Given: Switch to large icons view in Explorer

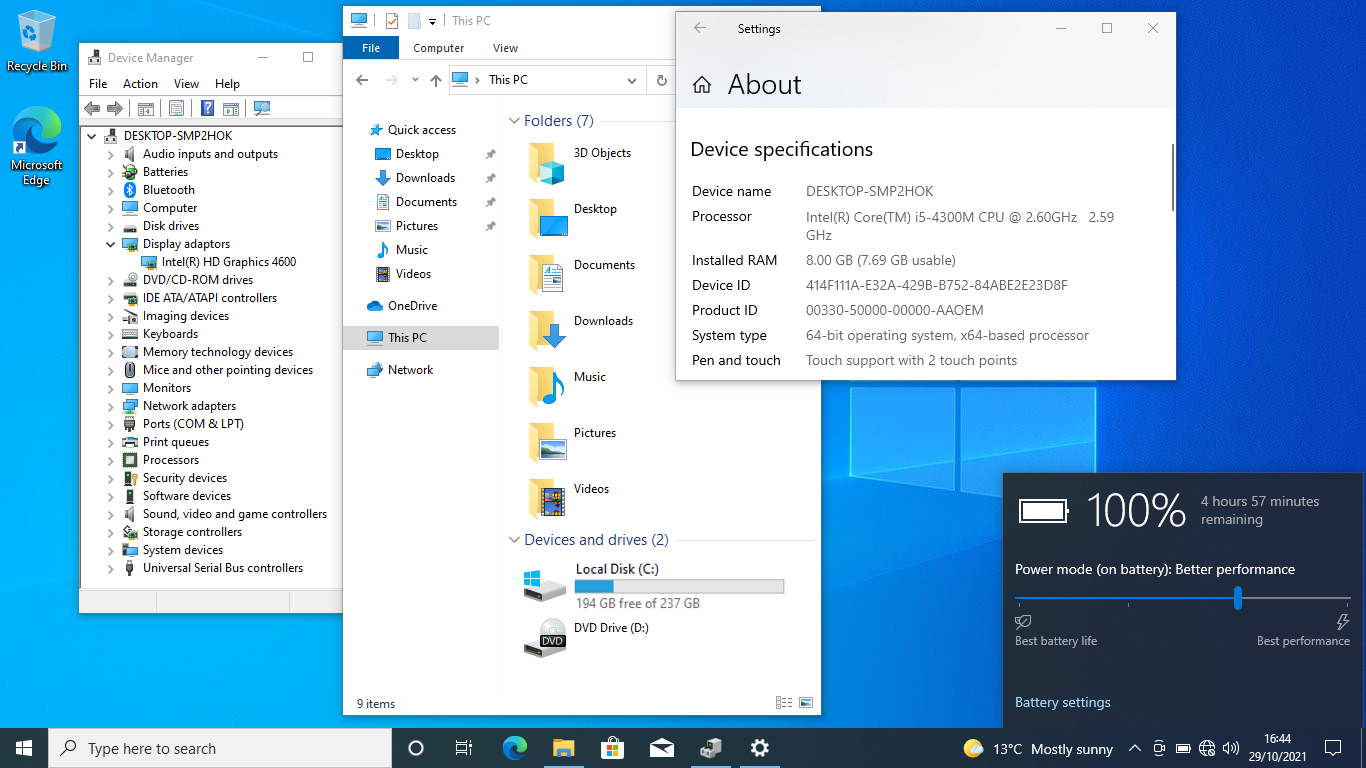Looking at the screenshot, I should (x=806, y=703).
